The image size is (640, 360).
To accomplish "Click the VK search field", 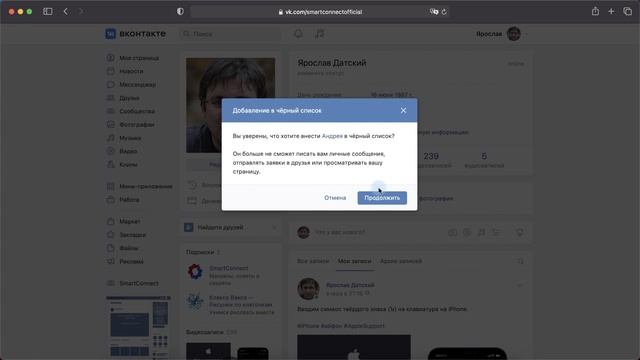I will coord(231,34).
